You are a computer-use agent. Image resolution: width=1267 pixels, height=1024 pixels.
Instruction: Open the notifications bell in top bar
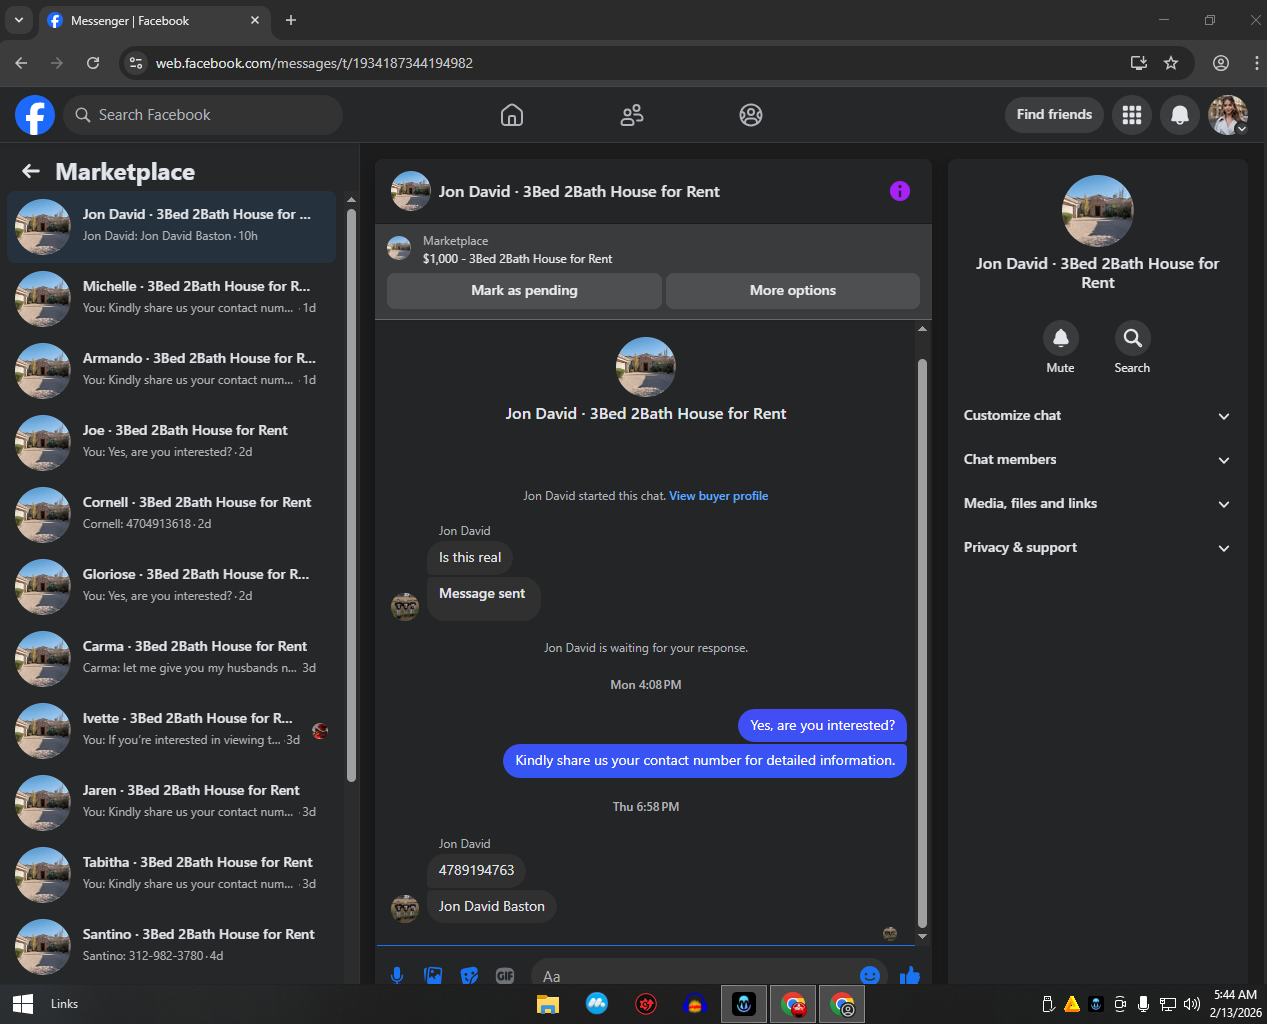coord(1180,115)
